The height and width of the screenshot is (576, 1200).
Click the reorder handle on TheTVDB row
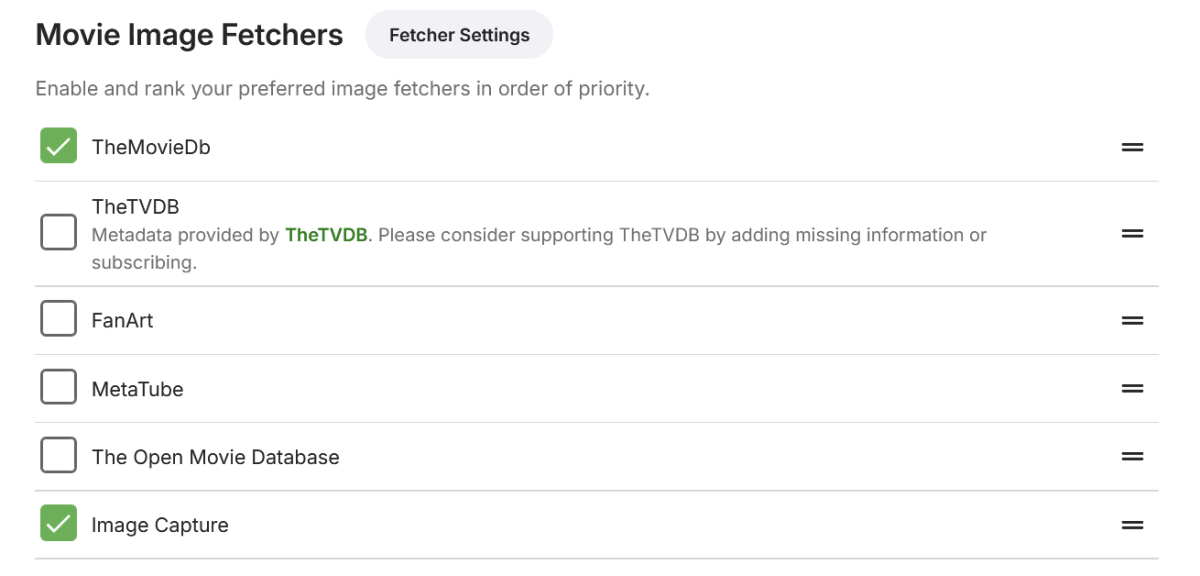tap(1132, 234)
